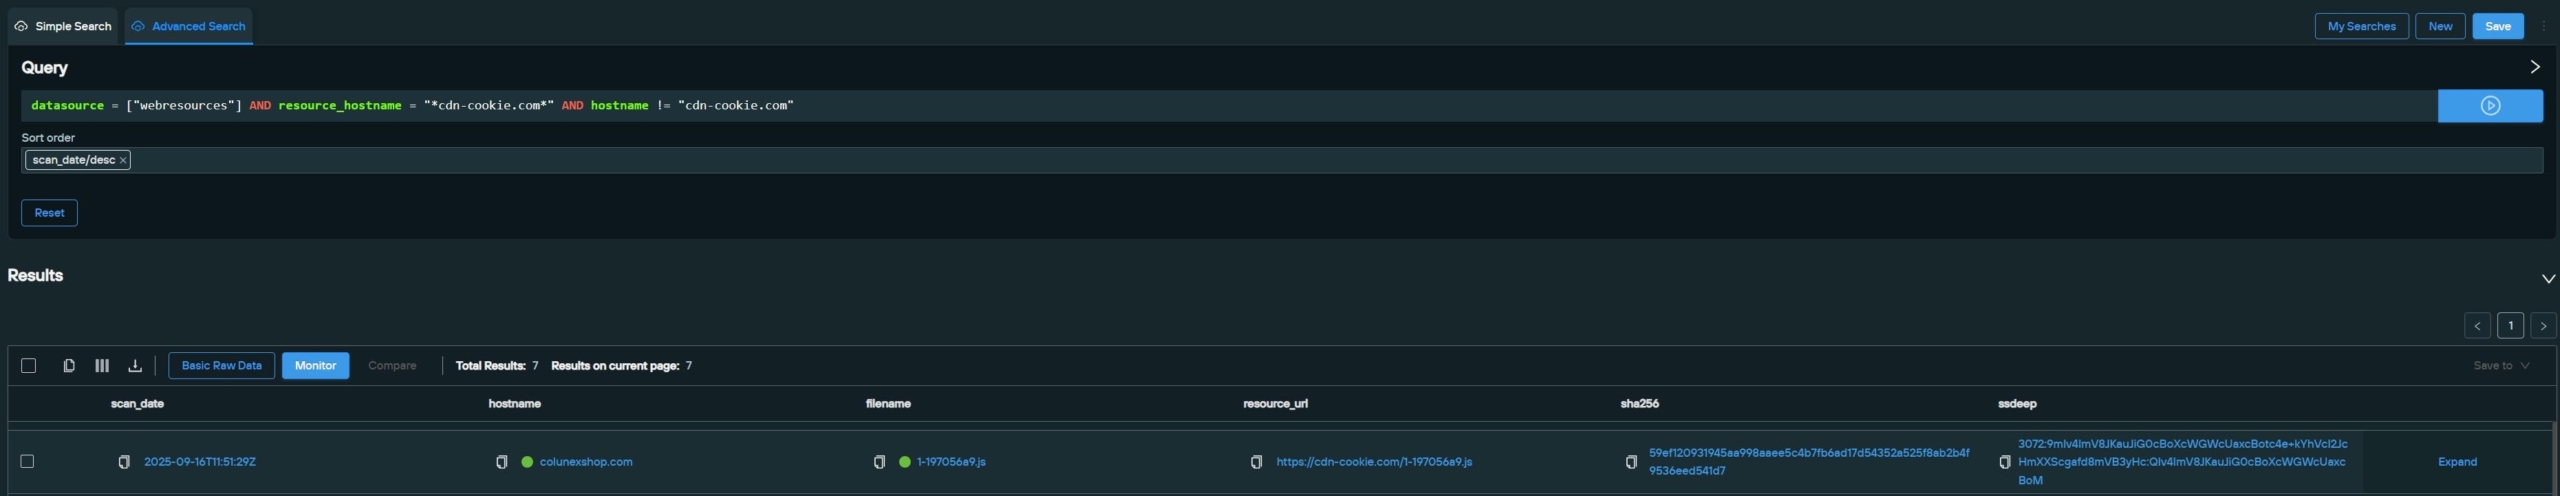Copy the hostname colunexshop.com
The width and height of the screenshot is (2560, 496).
coord(502,462)
